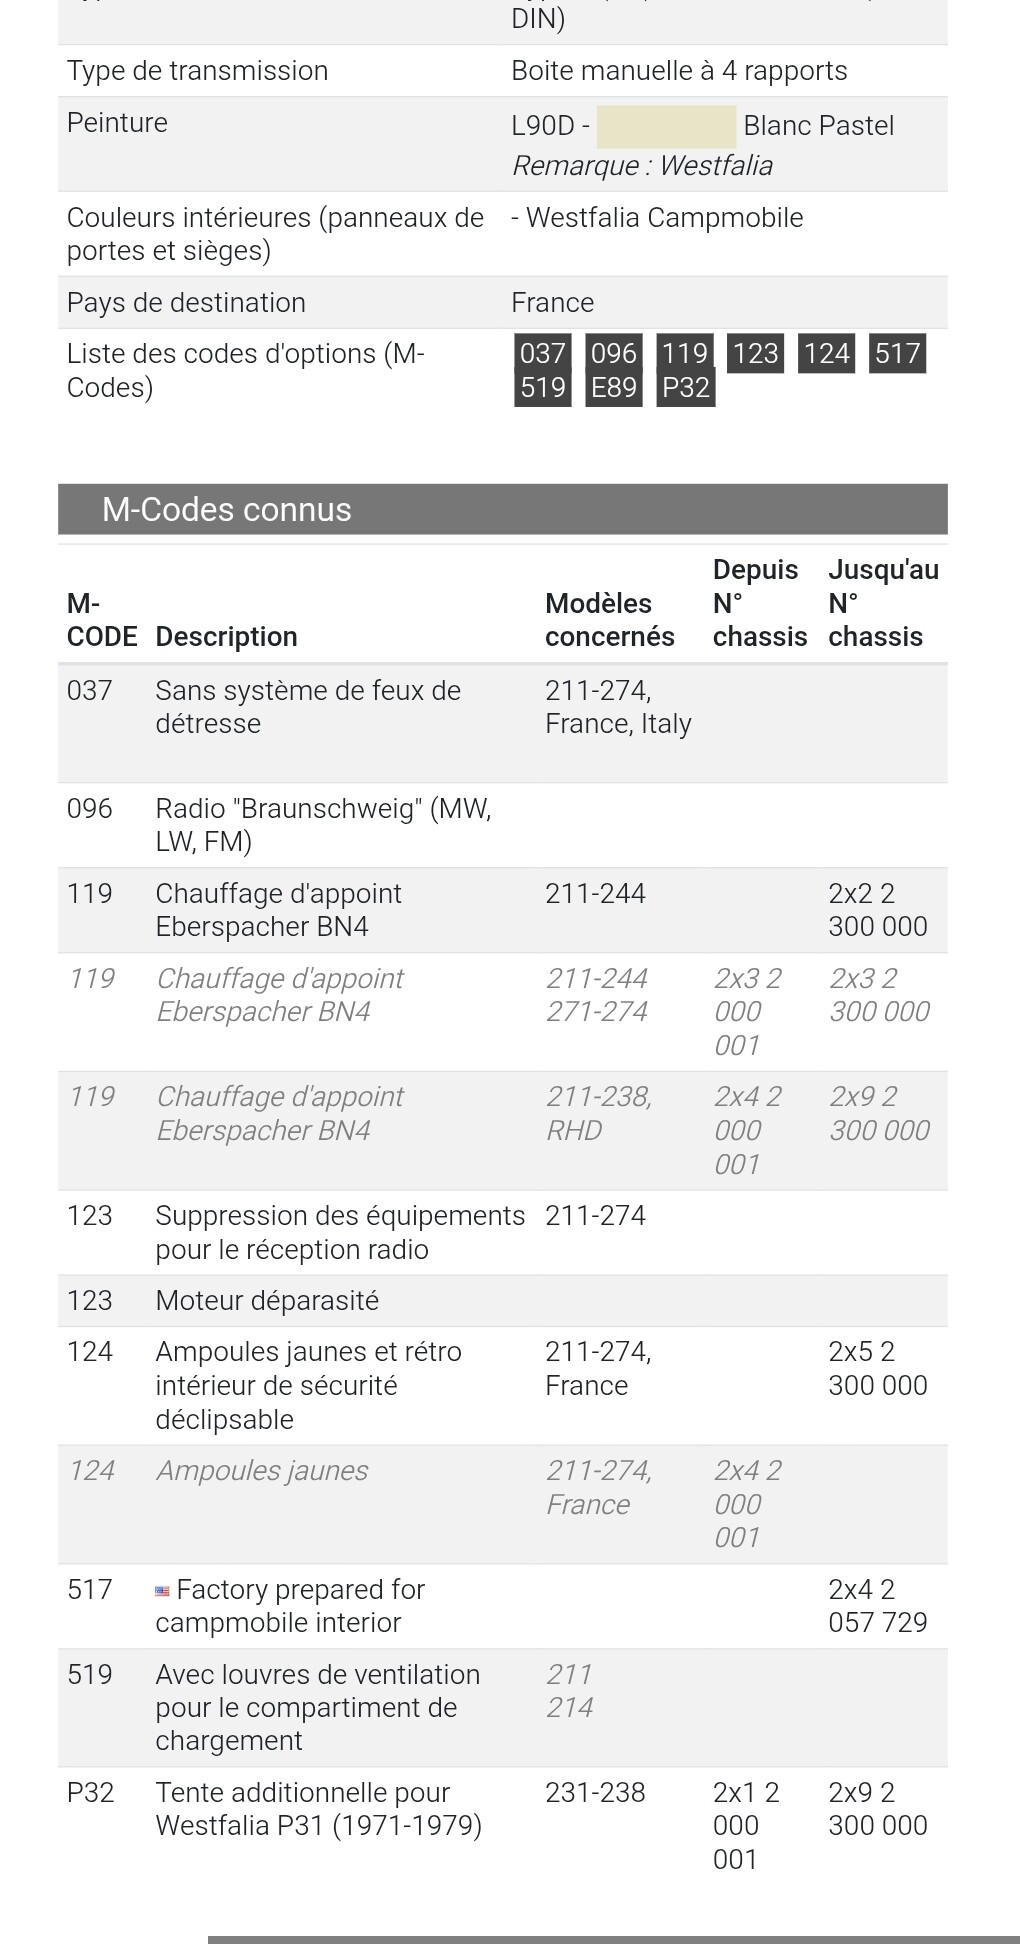This screenshot has height=1944, width=1020.
Task: Click the 519 option code badge
Action: pyautogui.click(x=543, y=387)
